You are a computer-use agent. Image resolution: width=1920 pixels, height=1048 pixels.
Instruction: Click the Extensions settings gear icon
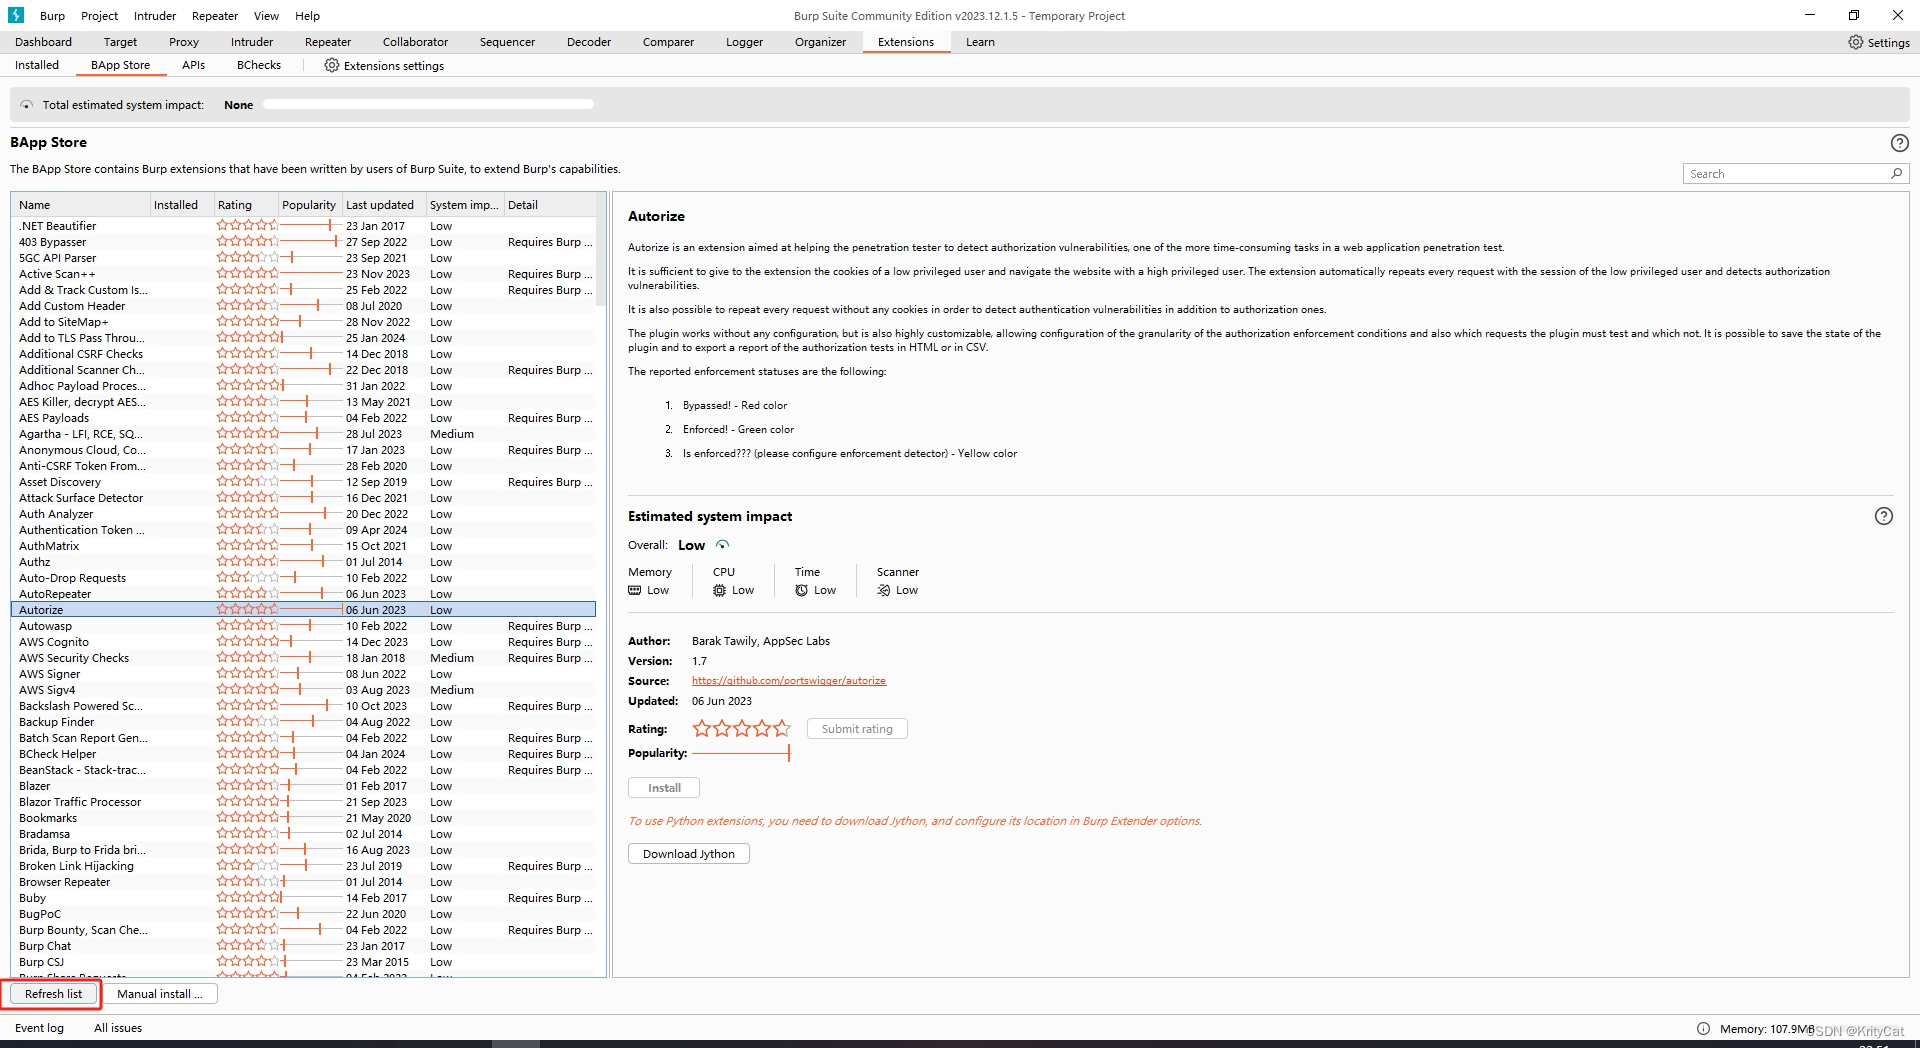tap(332, 65)
